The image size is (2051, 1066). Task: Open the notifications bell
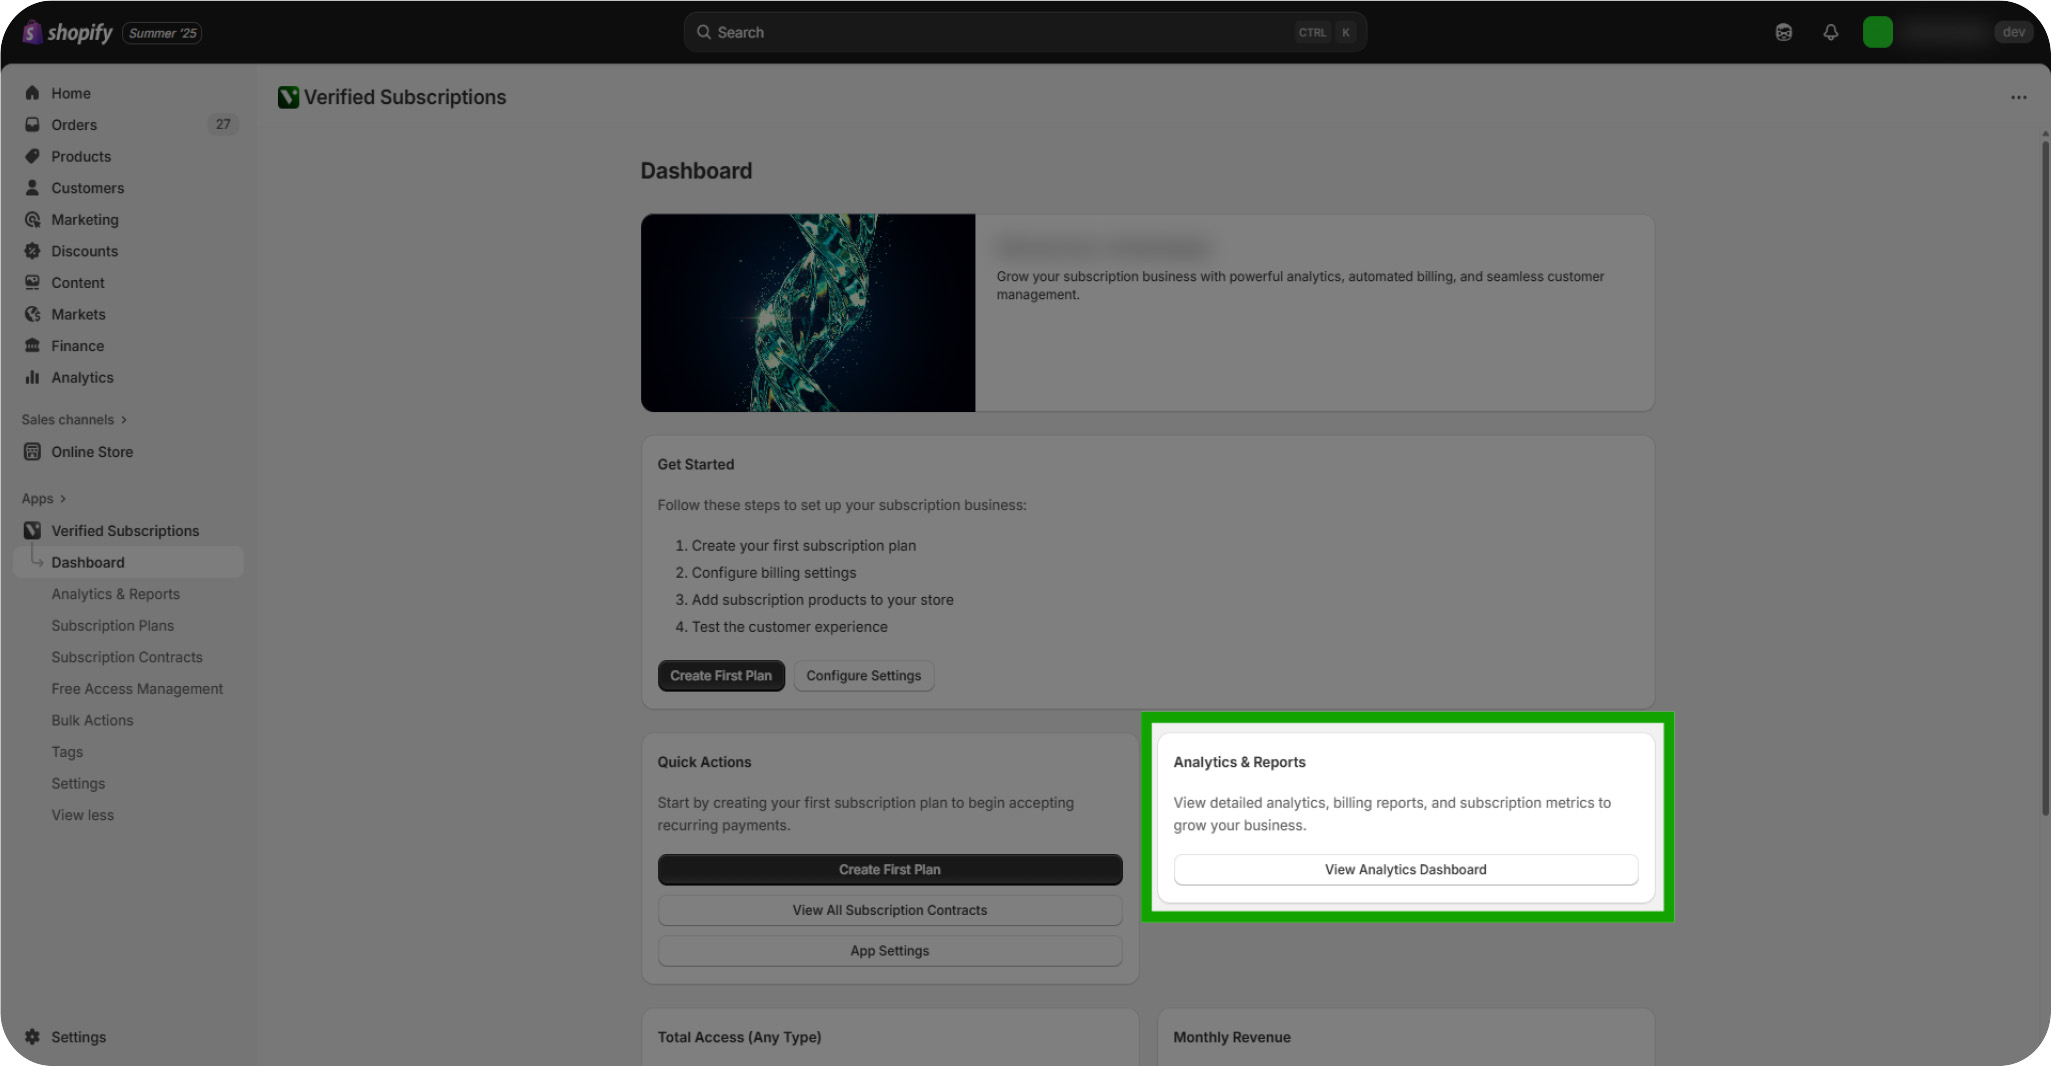(1830, 32)
